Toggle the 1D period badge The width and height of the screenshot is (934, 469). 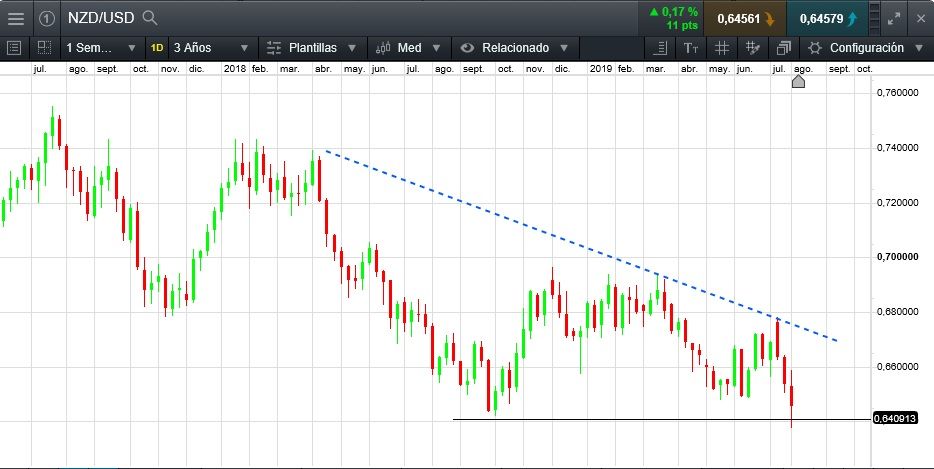pos(157,48)
